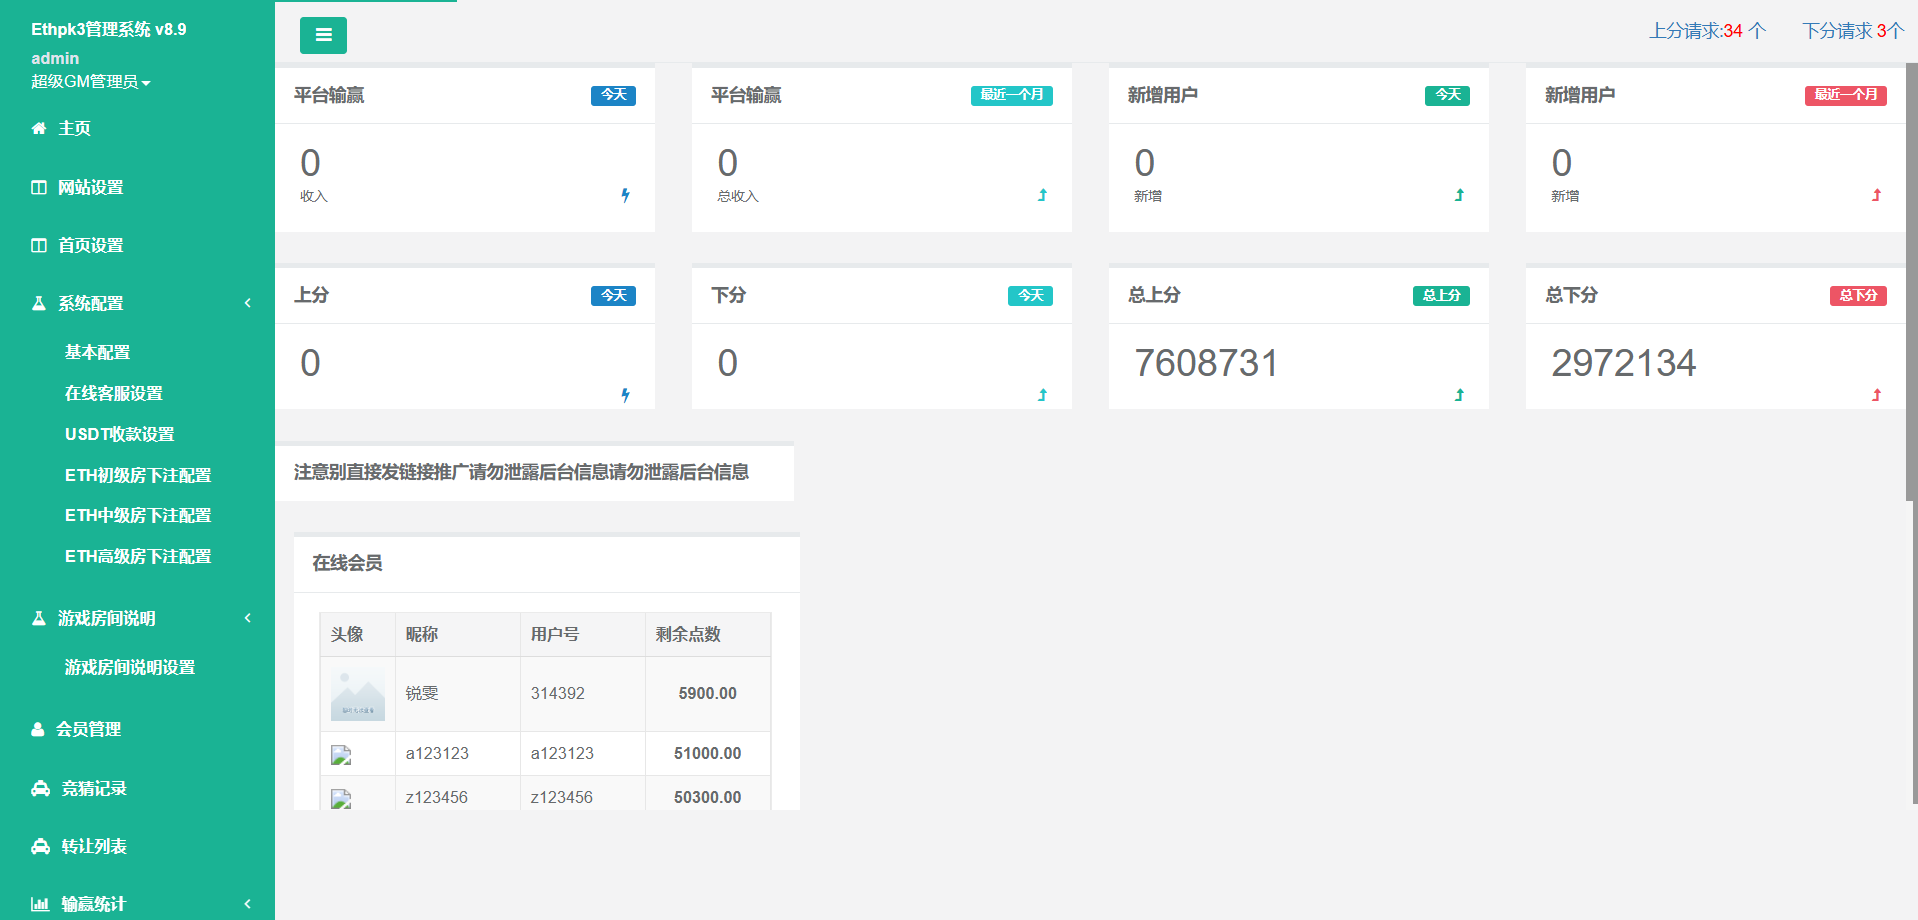Click the avatar thumbnail of user 314392
This screenshot has height=920, width=1918.
357,694
